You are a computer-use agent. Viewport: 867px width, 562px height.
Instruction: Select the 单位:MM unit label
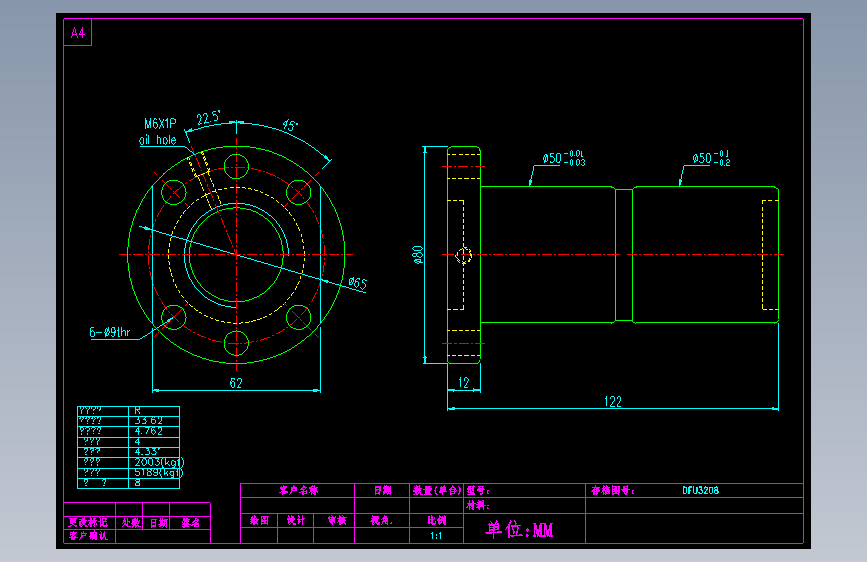tap(519, 529)
